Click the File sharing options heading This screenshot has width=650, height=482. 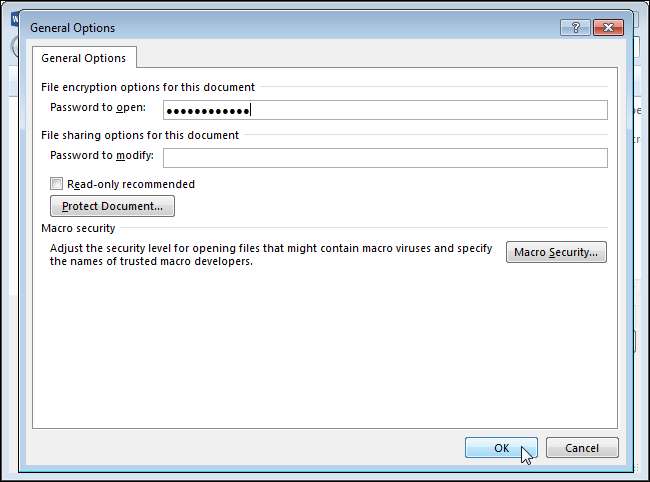coord(140,135)
